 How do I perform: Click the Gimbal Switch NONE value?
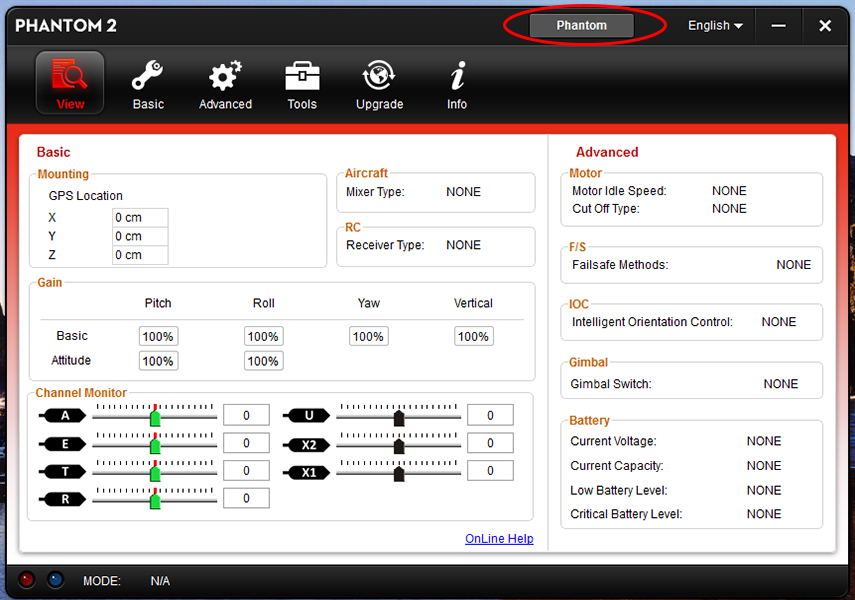[x=780, y=384]
